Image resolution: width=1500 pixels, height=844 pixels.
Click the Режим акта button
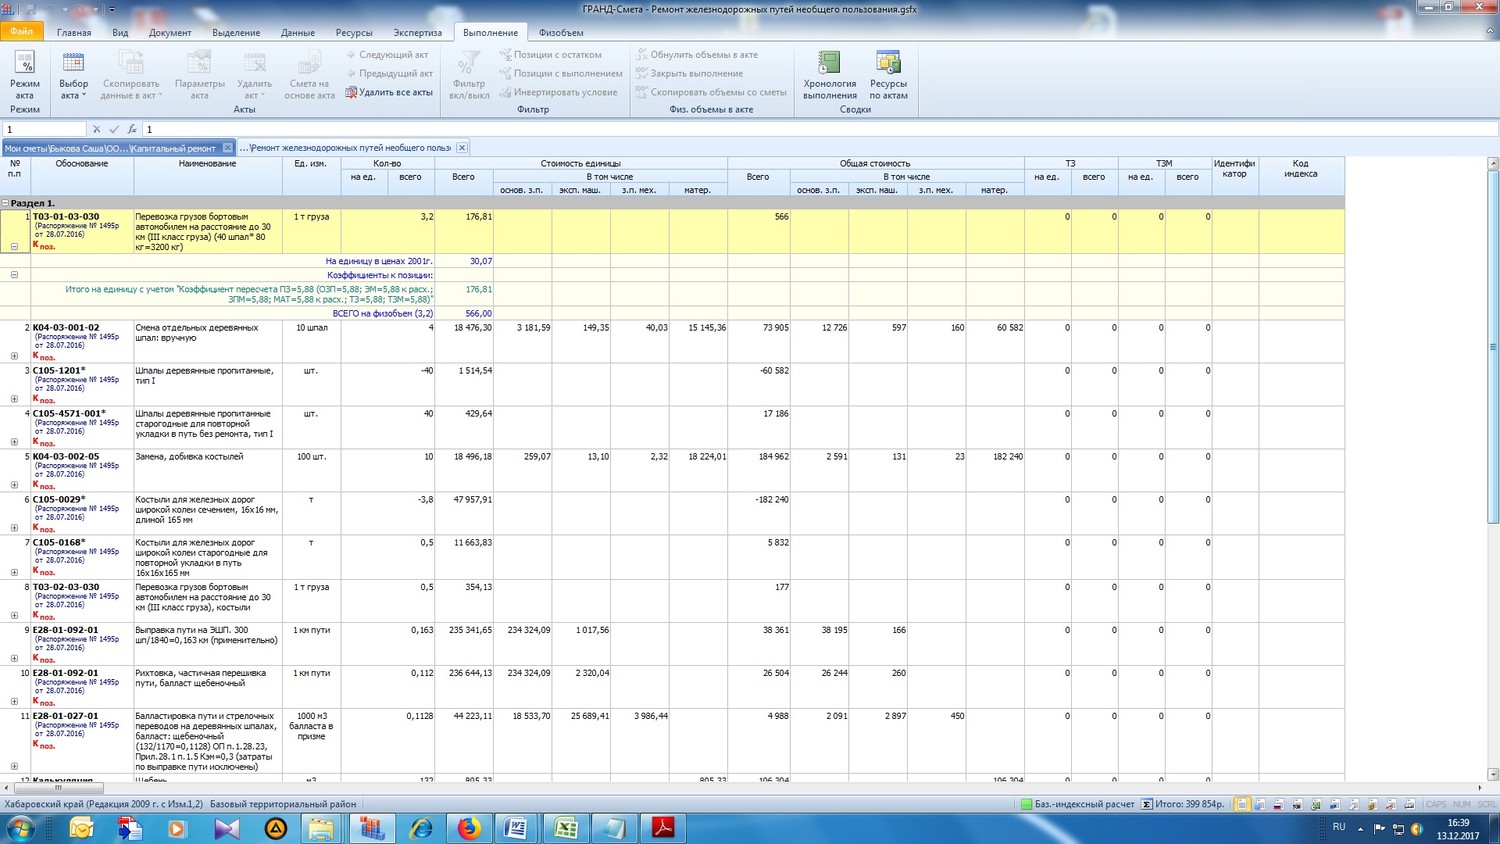click(24, 76)
